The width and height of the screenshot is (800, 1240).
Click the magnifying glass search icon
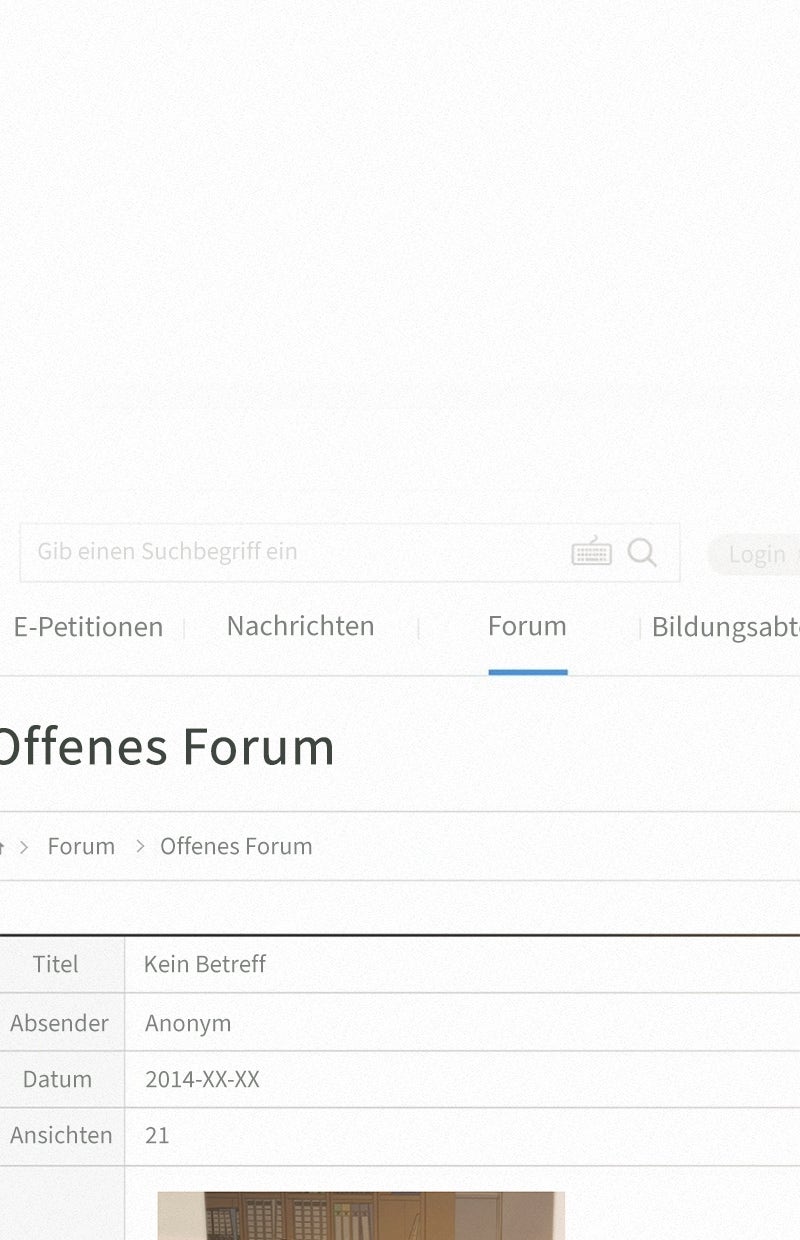pyautogui.click(x=642, y=552)
